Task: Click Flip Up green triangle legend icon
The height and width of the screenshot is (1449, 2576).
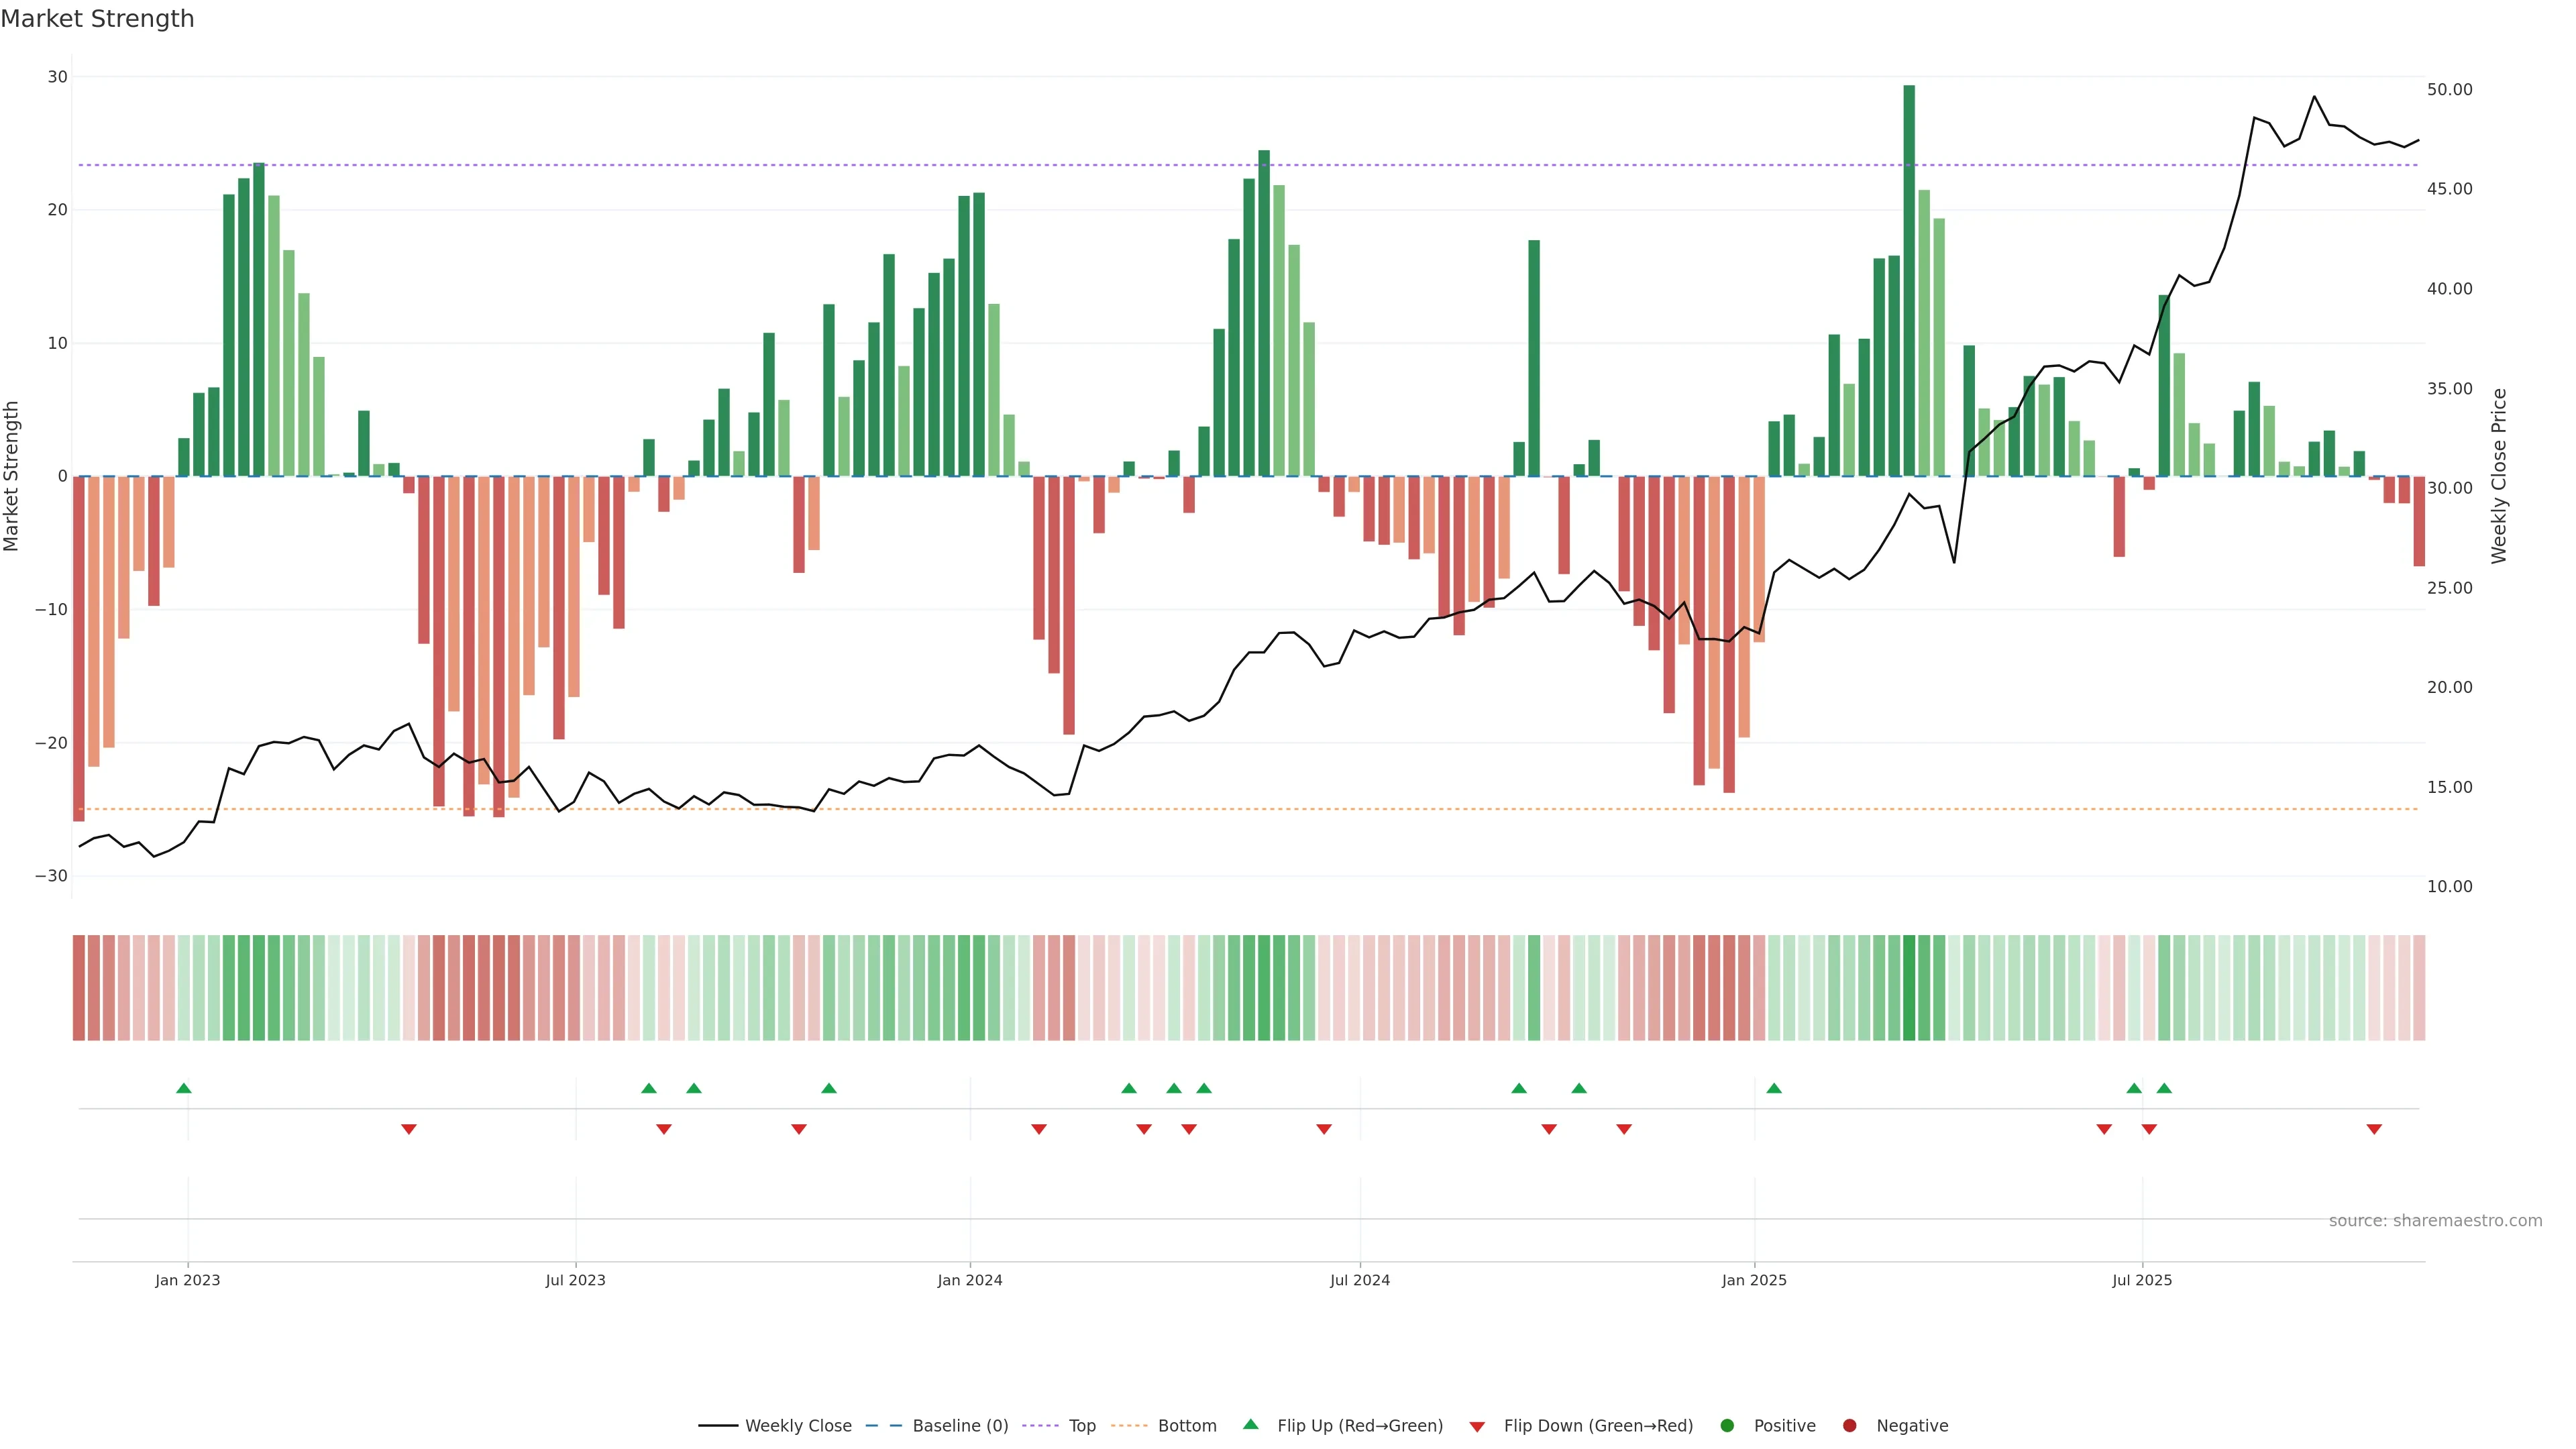Action: [1250, 1424]
